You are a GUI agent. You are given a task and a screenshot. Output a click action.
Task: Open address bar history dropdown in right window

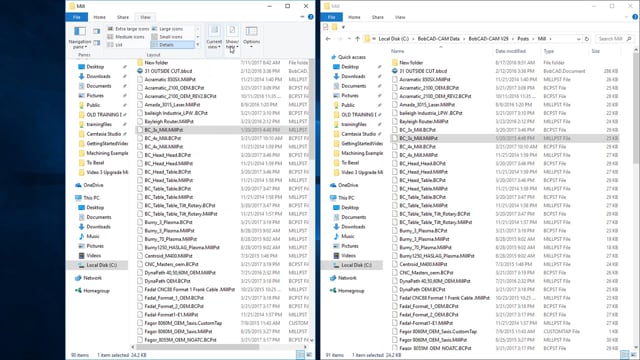(x=578, y=39)
